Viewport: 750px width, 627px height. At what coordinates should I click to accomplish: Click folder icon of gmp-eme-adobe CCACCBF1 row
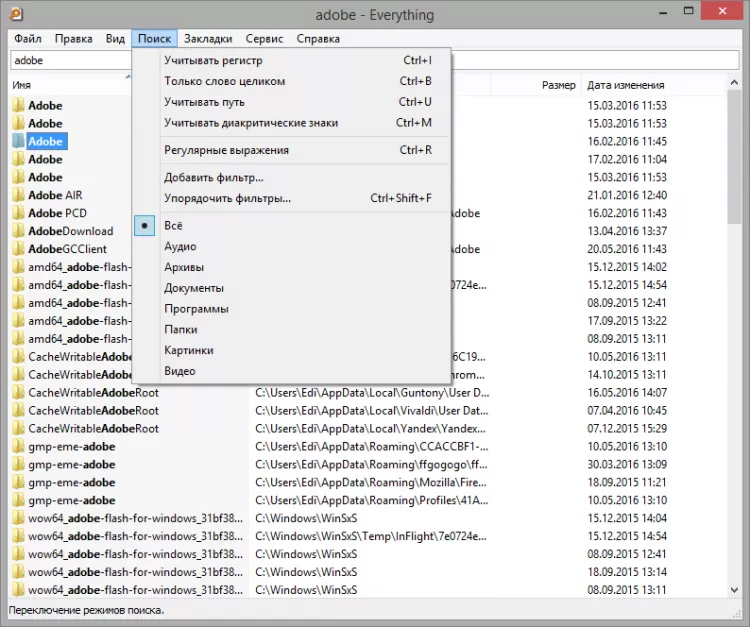(x=18, y=446)
